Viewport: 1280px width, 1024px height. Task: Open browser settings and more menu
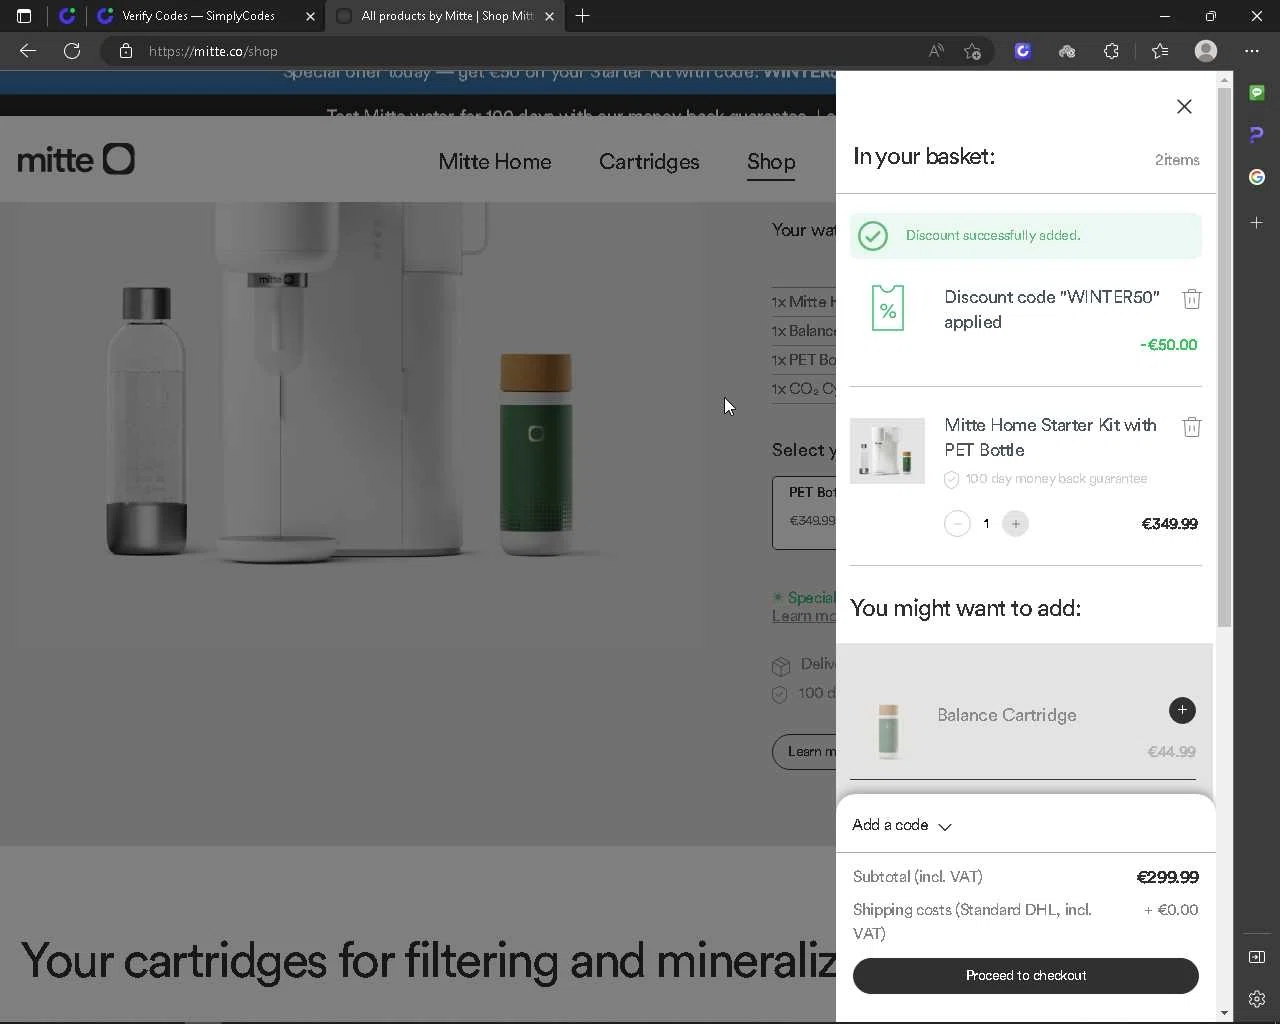tap(1252, 51)
